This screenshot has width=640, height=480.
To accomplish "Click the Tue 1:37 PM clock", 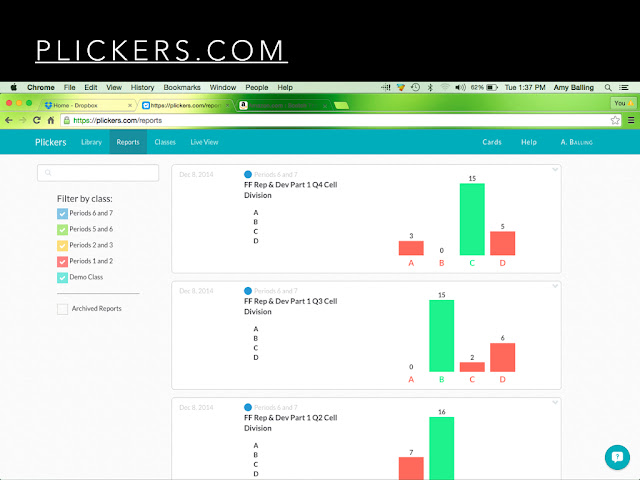I will [525, 87].
